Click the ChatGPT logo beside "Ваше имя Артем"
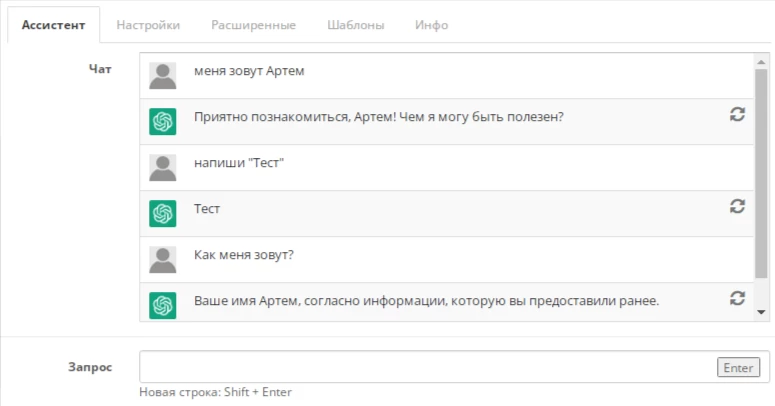 (163, 305)
